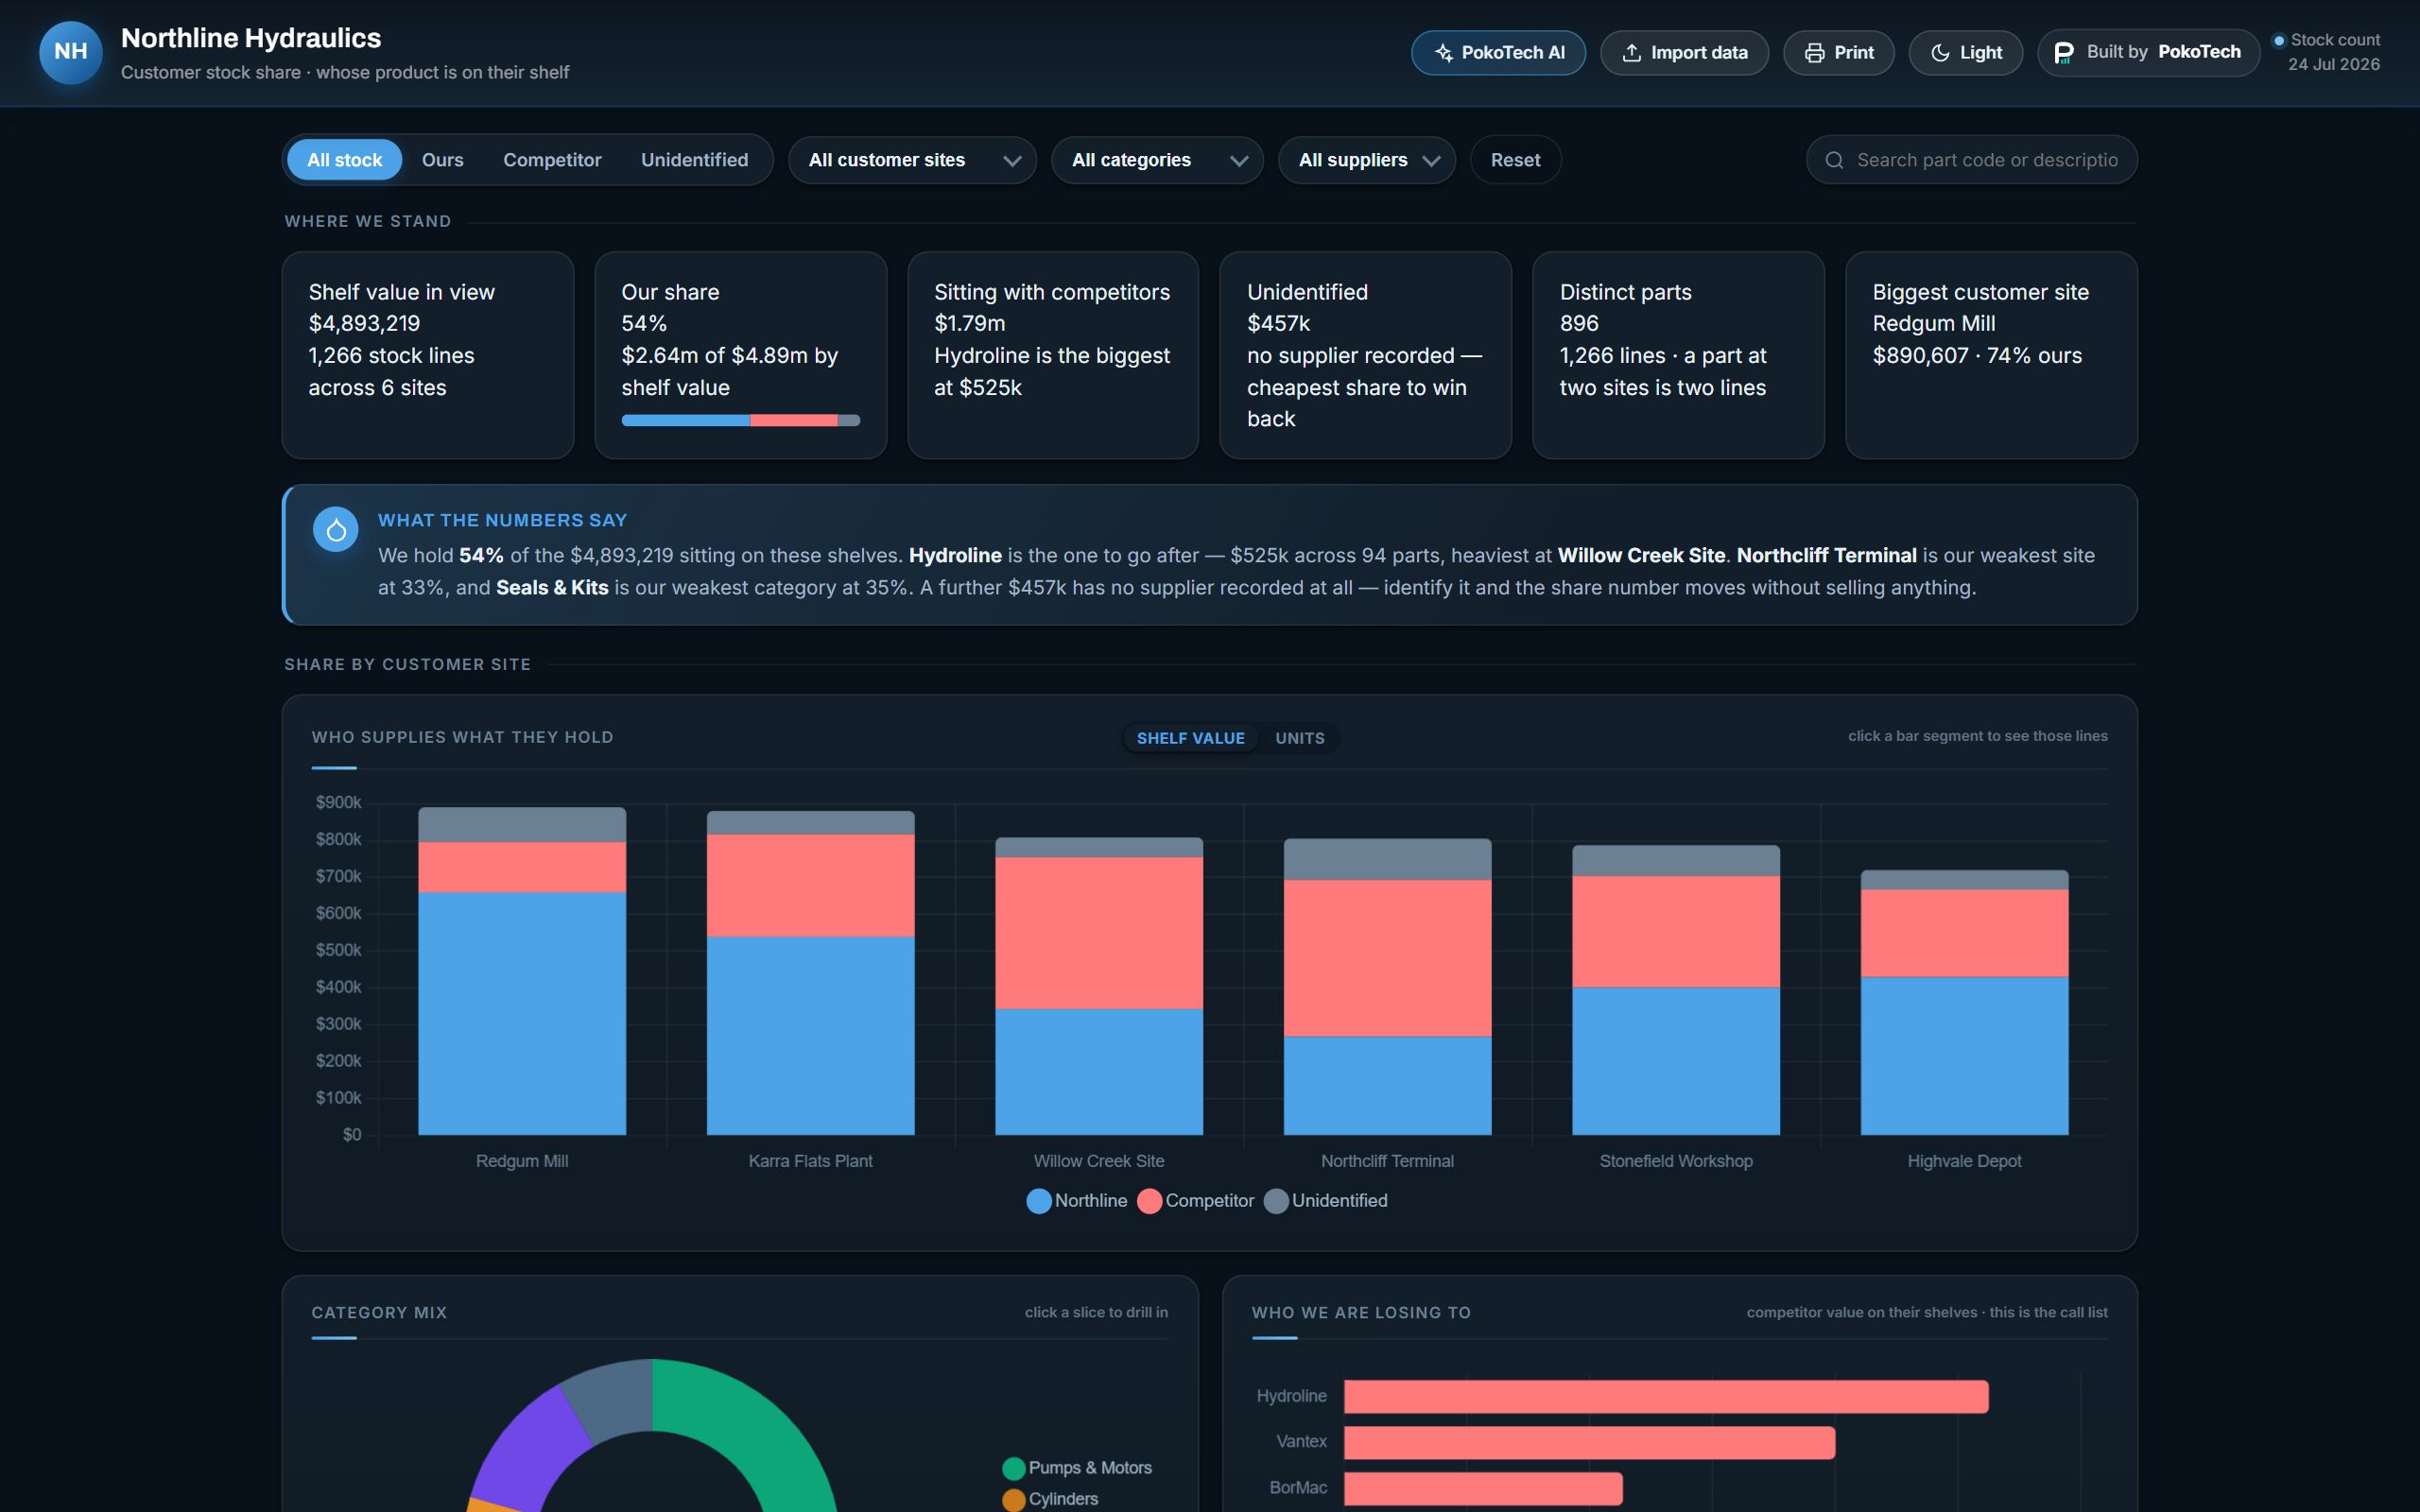
Task: Click Northcliff Terminal unidentified grey segment
Action: (x=1387, y=859)
